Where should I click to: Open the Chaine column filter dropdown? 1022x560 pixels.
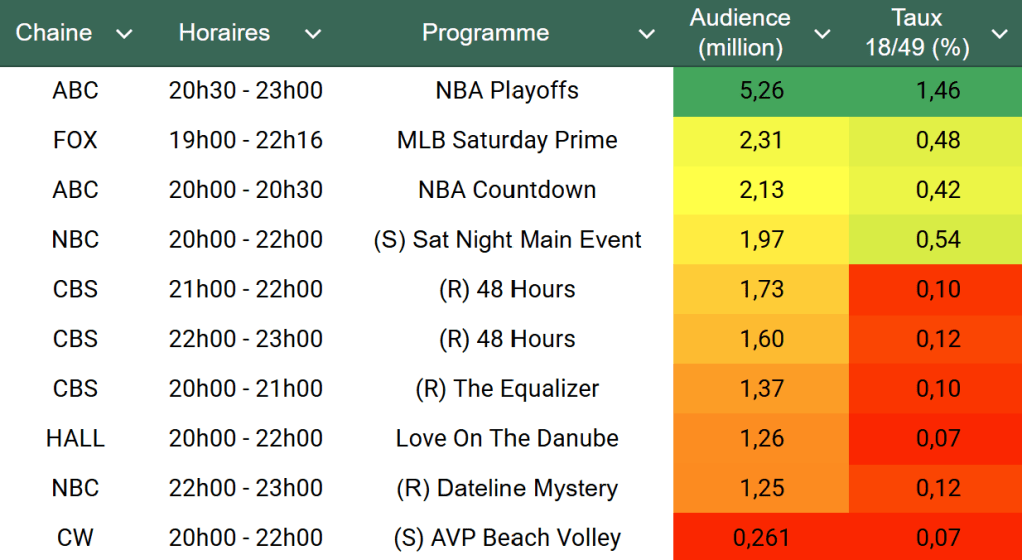click(x=124, y=34)
